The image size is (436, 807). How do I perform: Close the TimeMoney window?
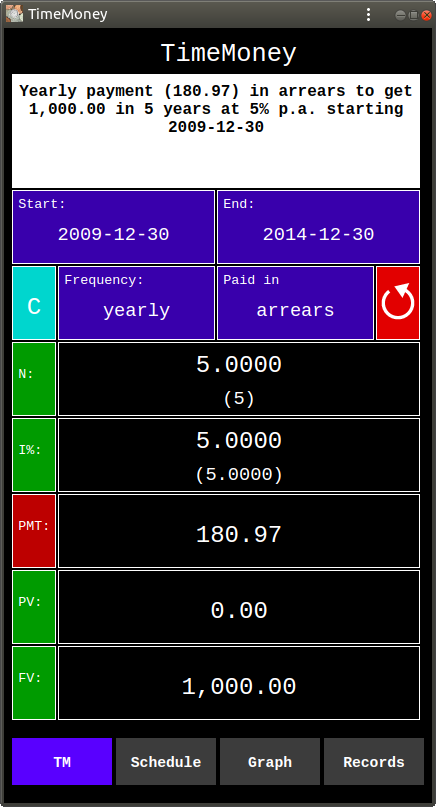(426, 15)
